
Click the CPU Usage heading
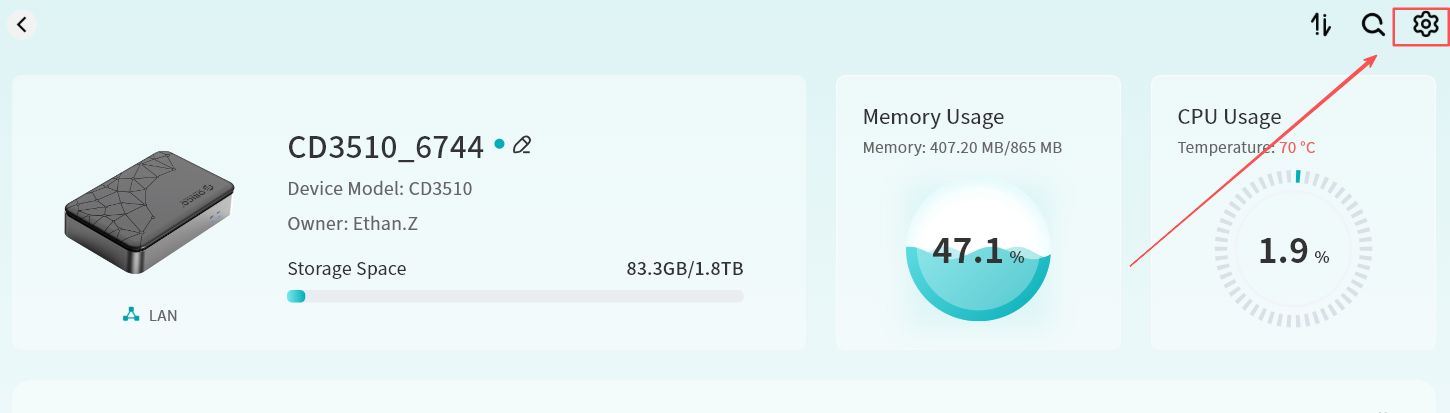(x=1229, y=117)
